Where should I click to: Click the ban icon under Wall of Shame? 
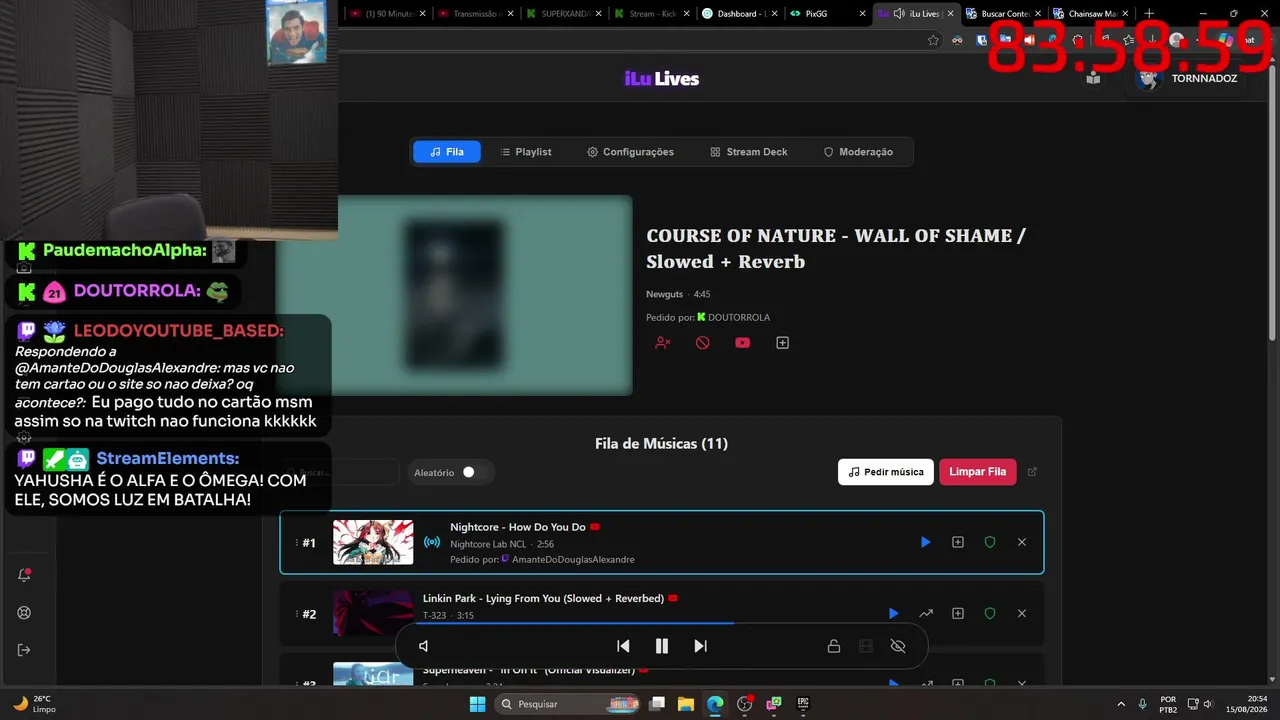click(703, 343)
